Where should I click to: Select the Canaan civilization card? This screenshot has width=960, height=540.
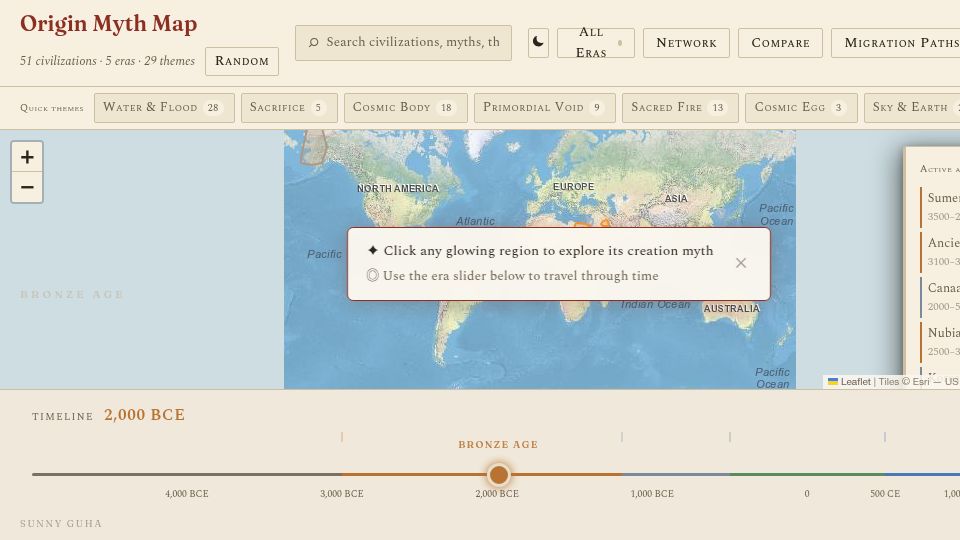tap(940, 296)
